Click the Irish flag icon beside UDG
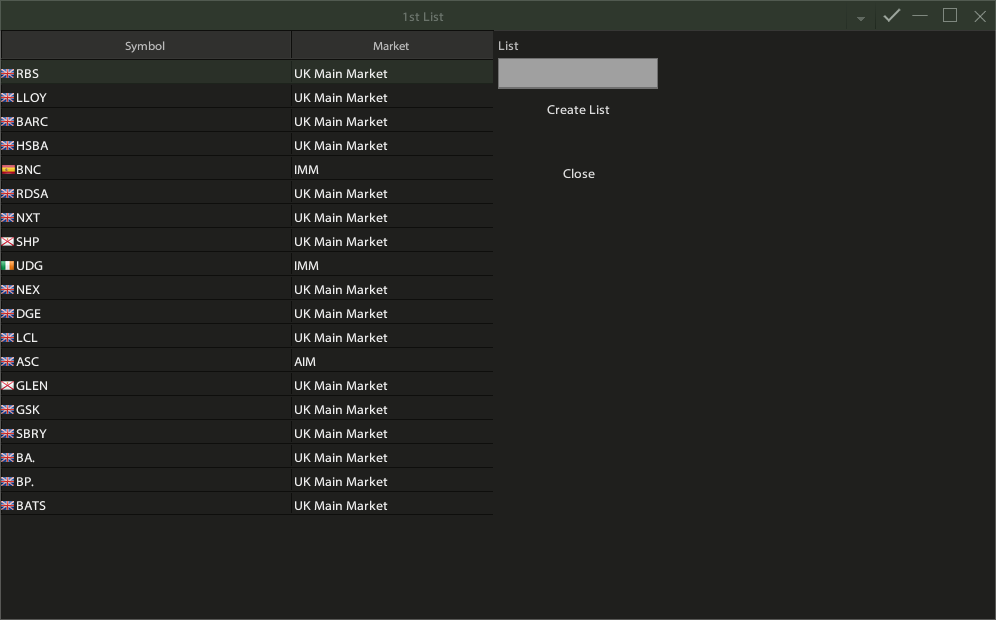 tap(8, 266)
